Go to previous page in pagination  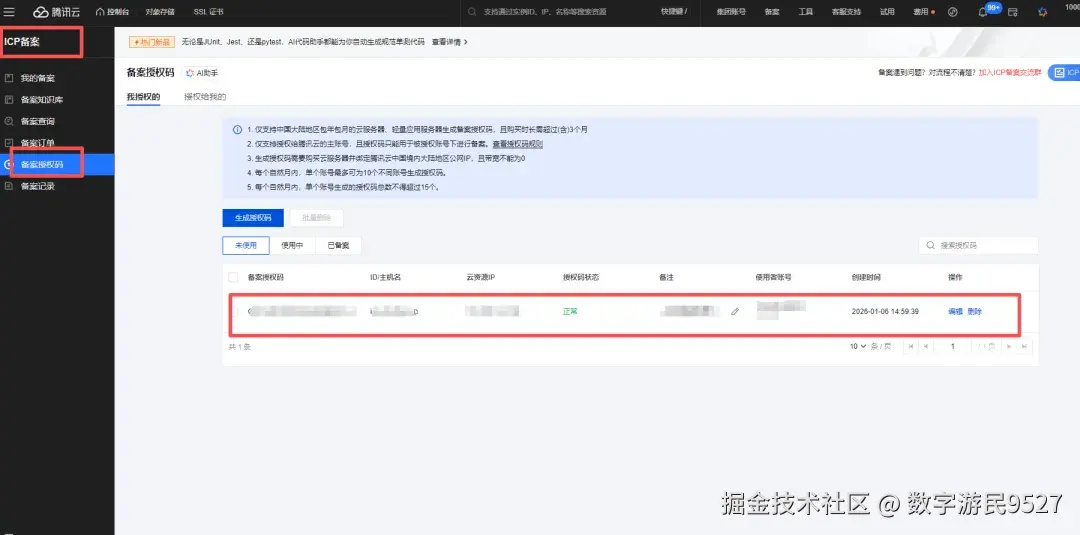pyautogui.click(x=926, y=346)
